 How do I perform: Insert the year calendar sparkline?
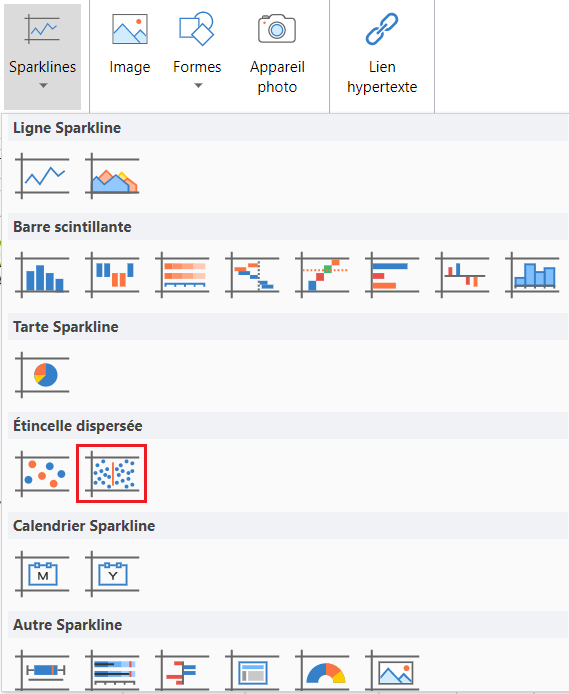coord(112,574)
